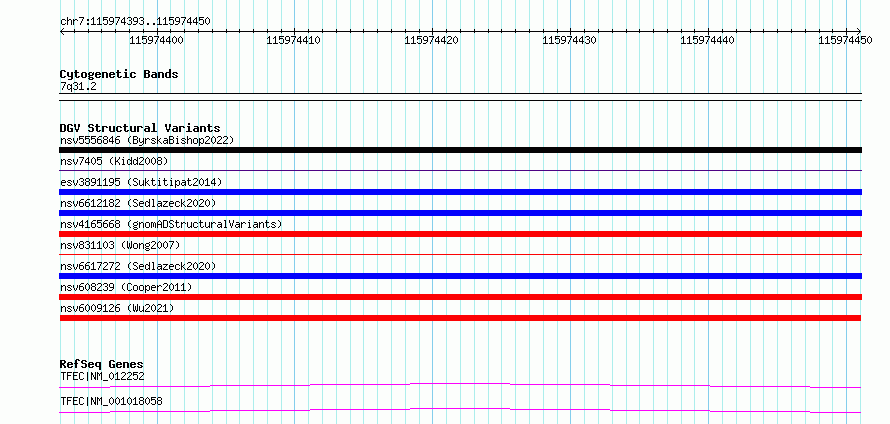The height and width of the screenshot is (424, 890).
Task: Click ruler position 115974420
Action: [431, 40]
